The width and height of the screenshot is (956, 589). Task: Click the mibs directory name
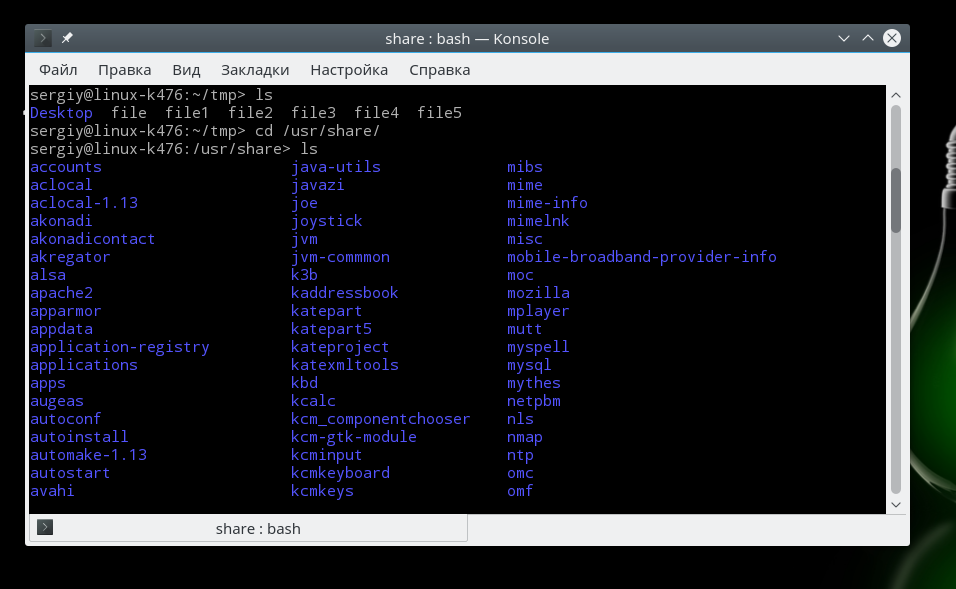pos(525,167)
